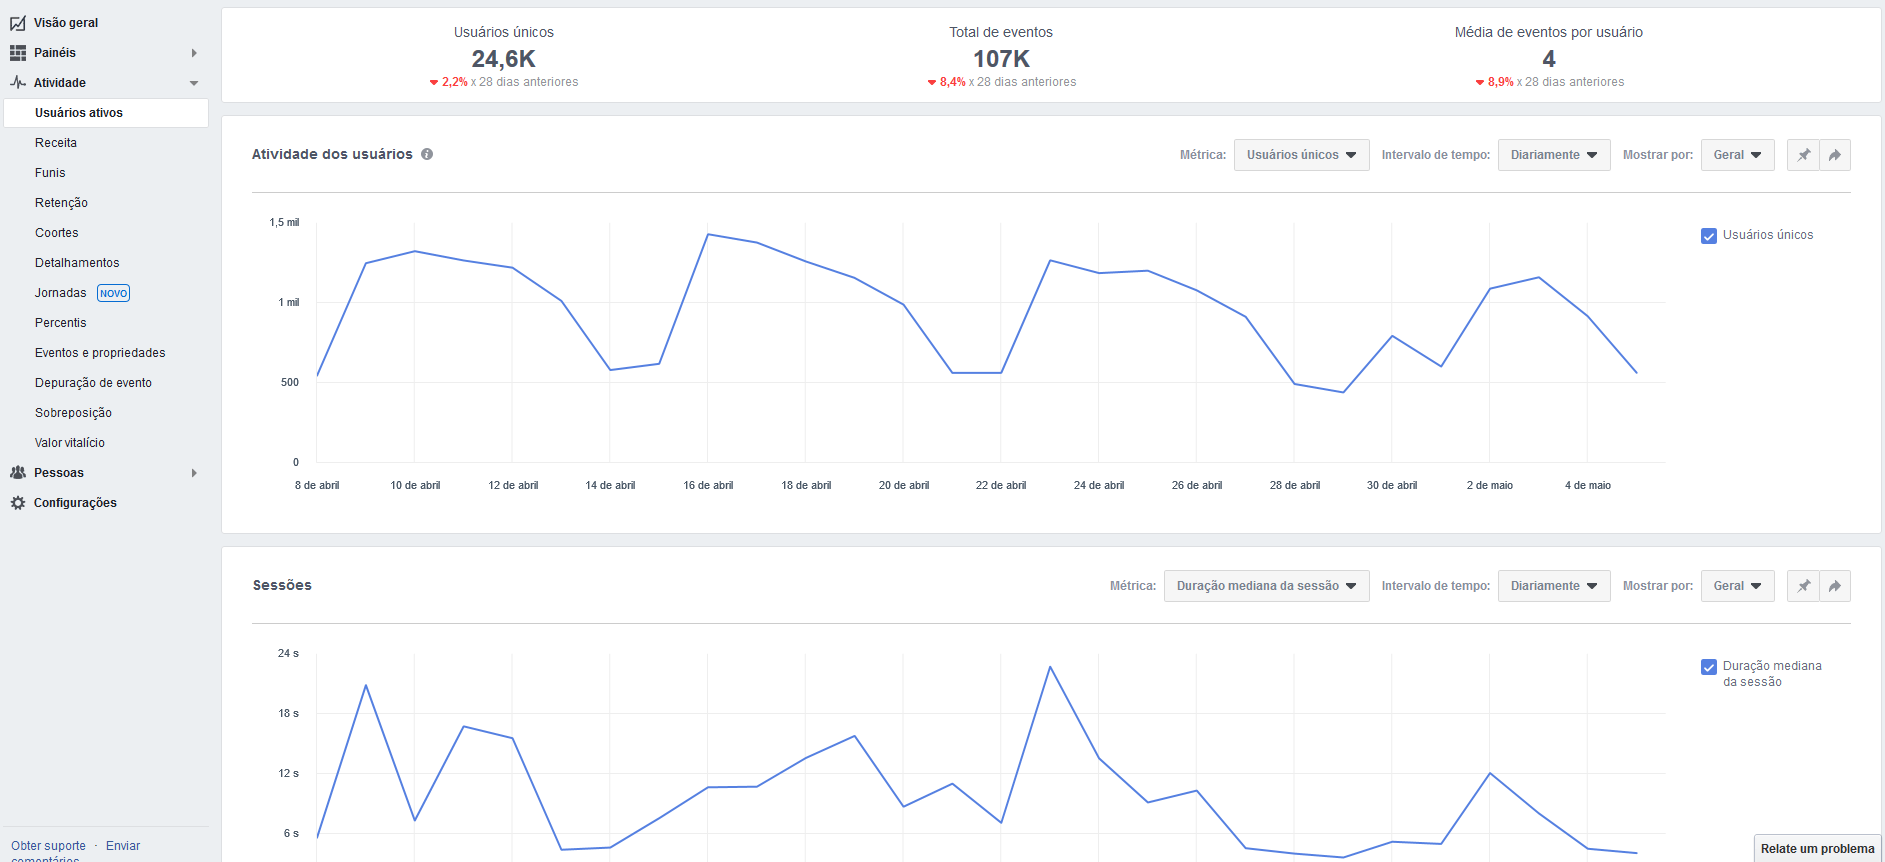Open Visão geral overview page
Screen dimensions: 1885x862
click(66, 23)
